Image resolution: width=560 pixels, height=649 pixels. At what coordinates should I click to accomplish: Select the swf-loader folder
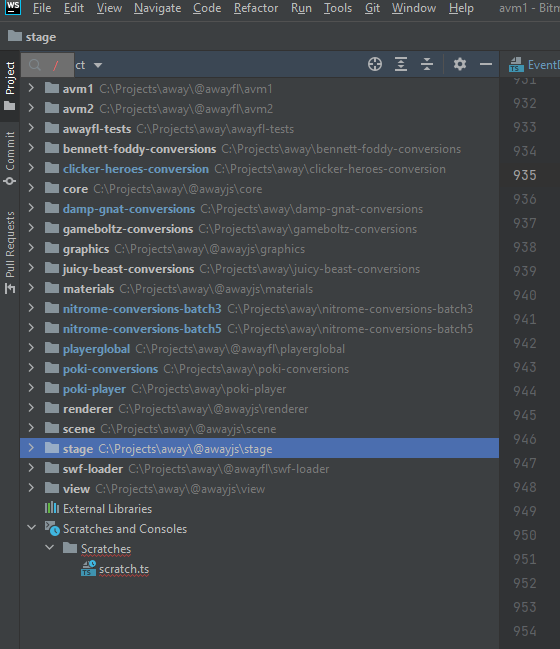pyautogui.click(x=260, y=469)
